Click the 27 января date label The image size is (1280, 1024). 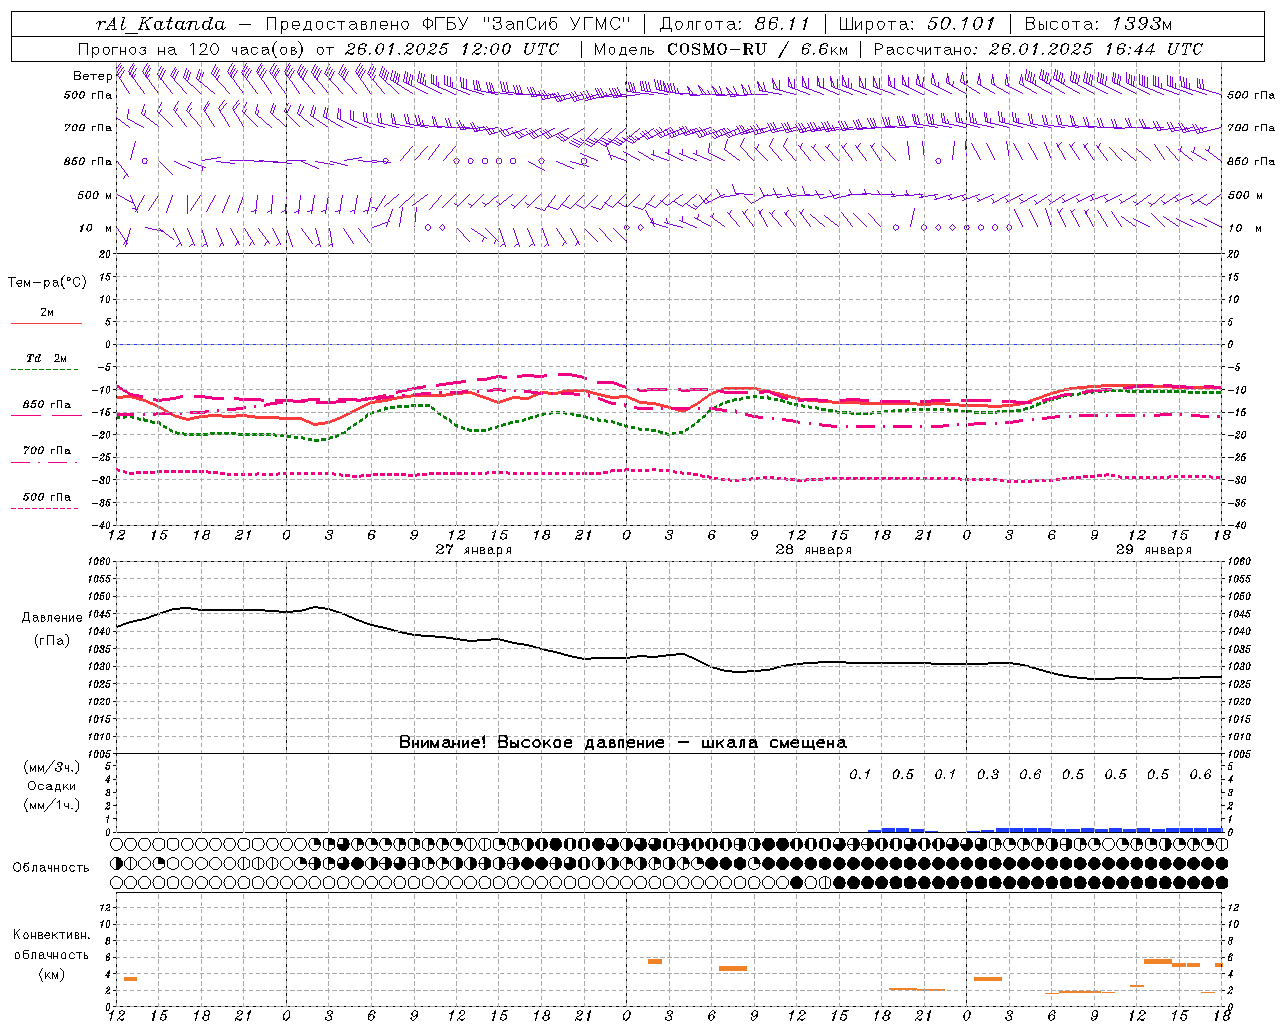tap(473, 550)
